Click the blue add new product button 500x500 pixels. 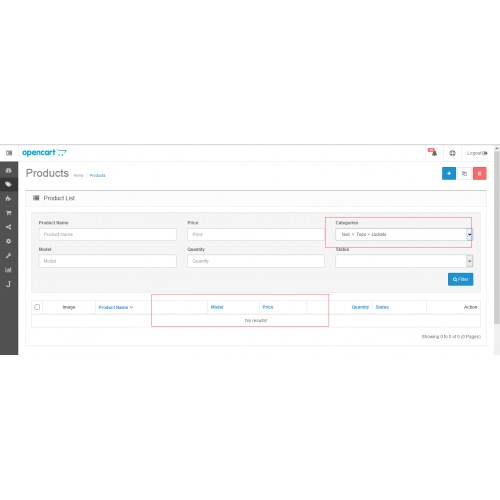pos(449,173)
